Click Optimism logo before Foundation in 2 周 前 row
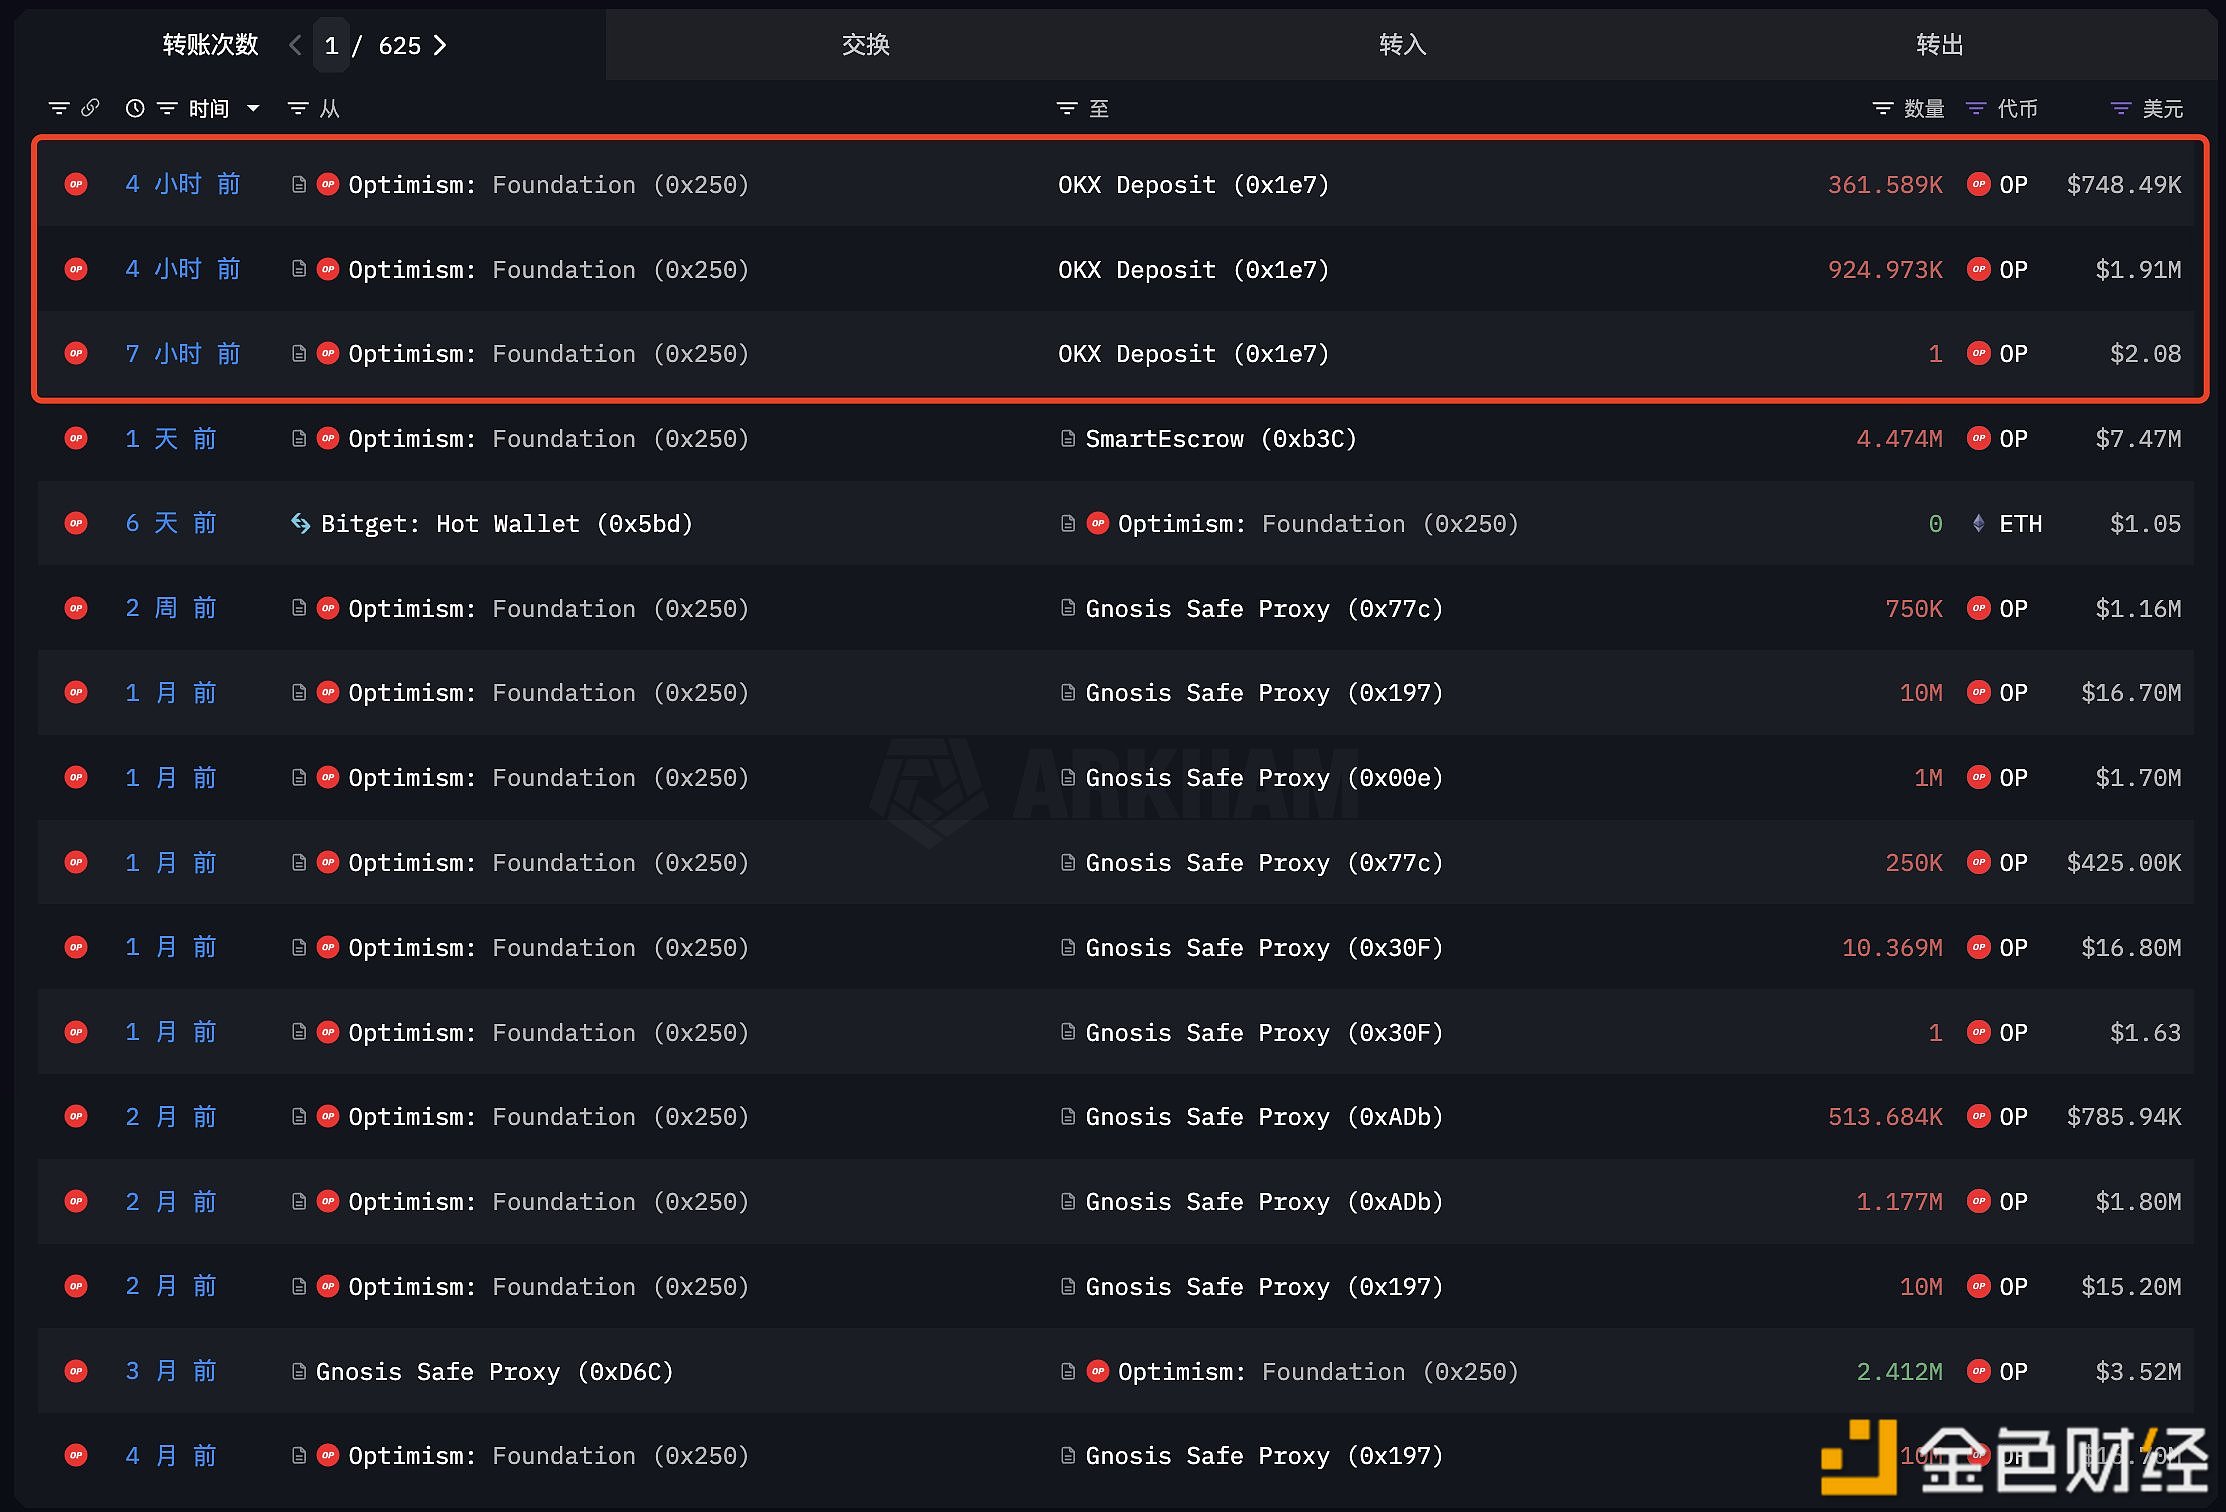Image resolution: width=2226 pixels, height=1512 pixels. 328,608
